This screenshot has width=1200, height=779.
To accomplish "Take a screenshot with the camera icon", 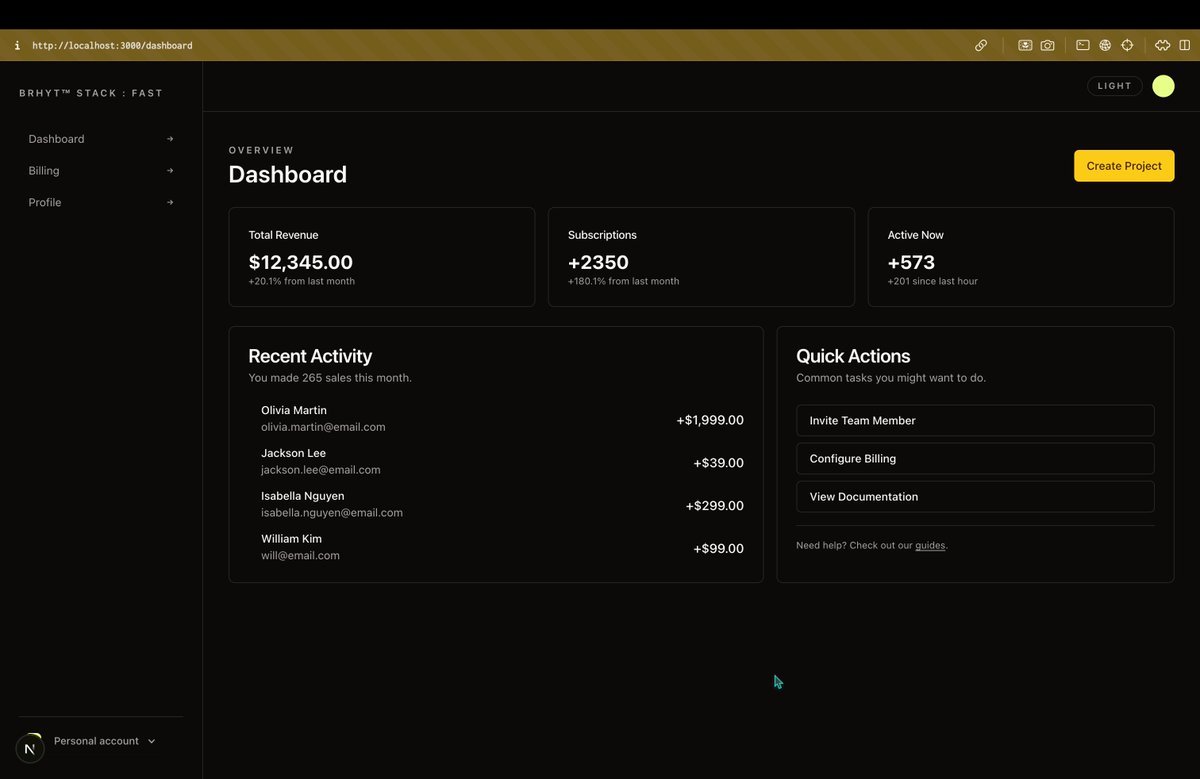I will (1047, 45).
